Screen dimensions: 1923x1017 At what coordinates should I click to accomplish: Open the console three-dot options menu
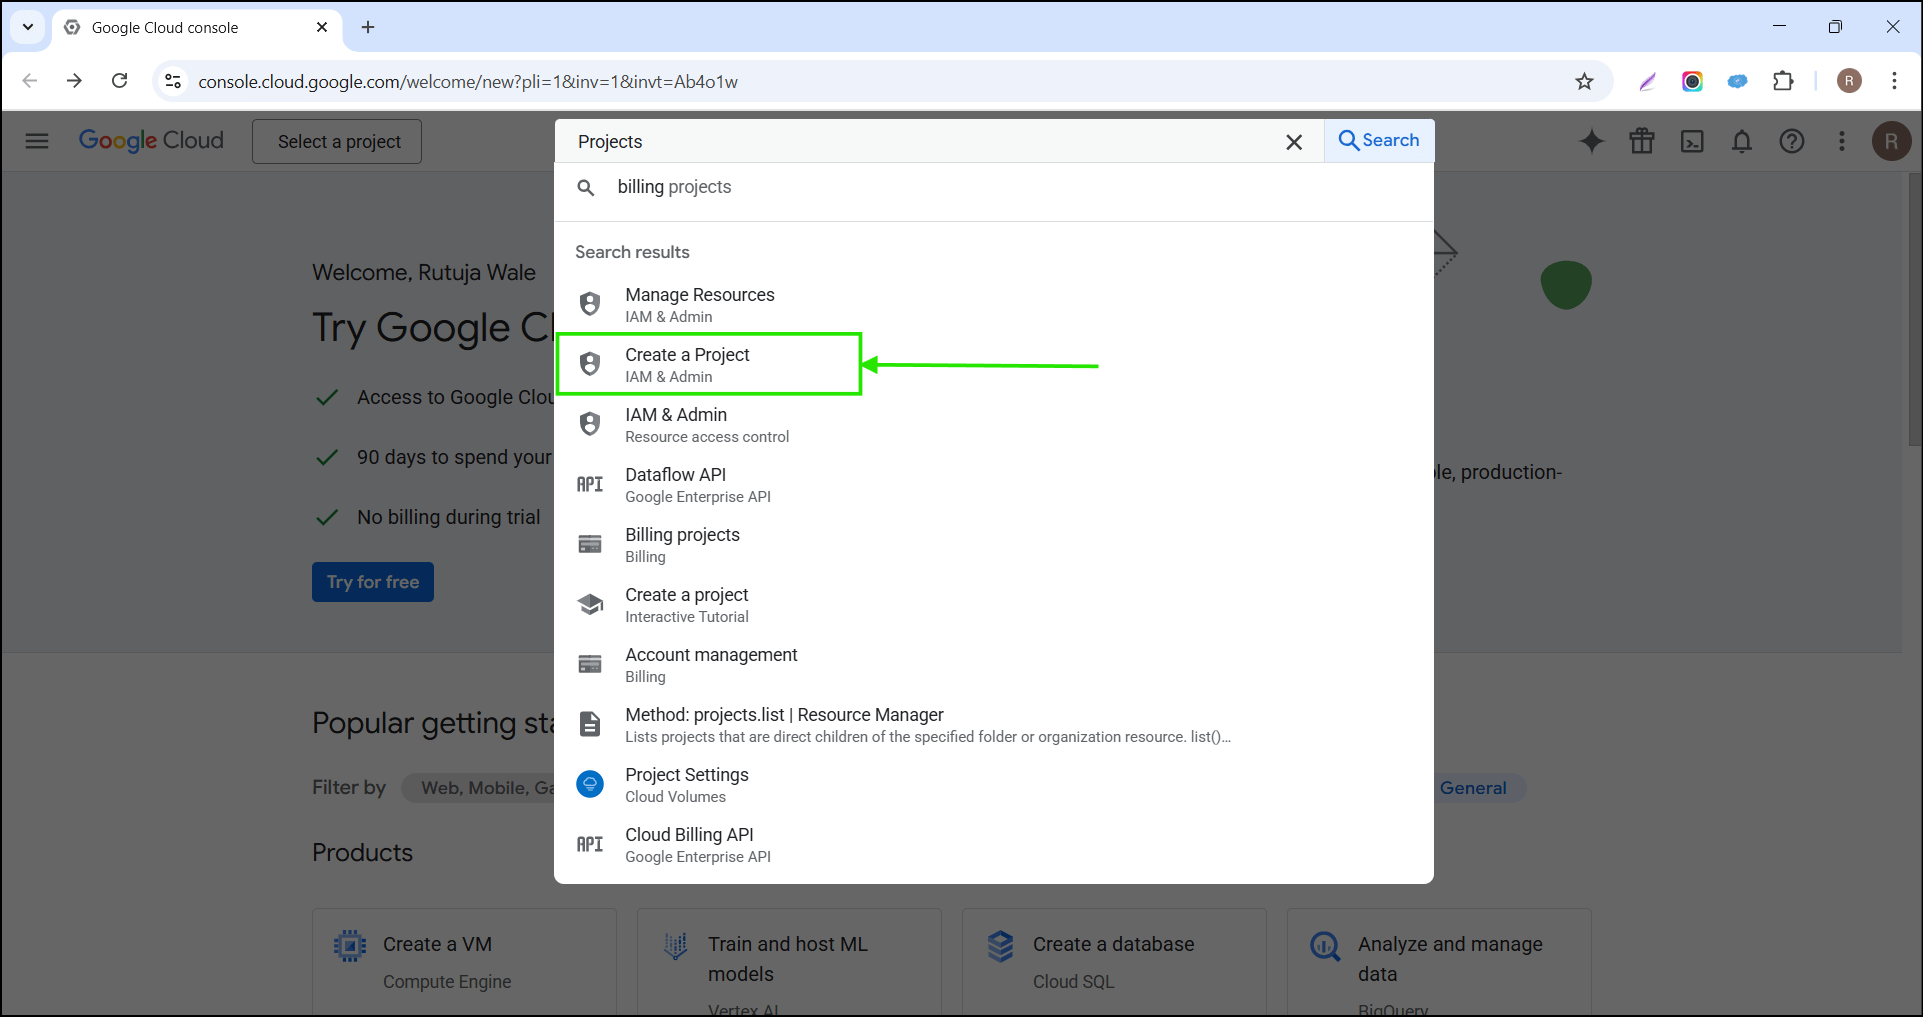click(x=1842, y=141)
